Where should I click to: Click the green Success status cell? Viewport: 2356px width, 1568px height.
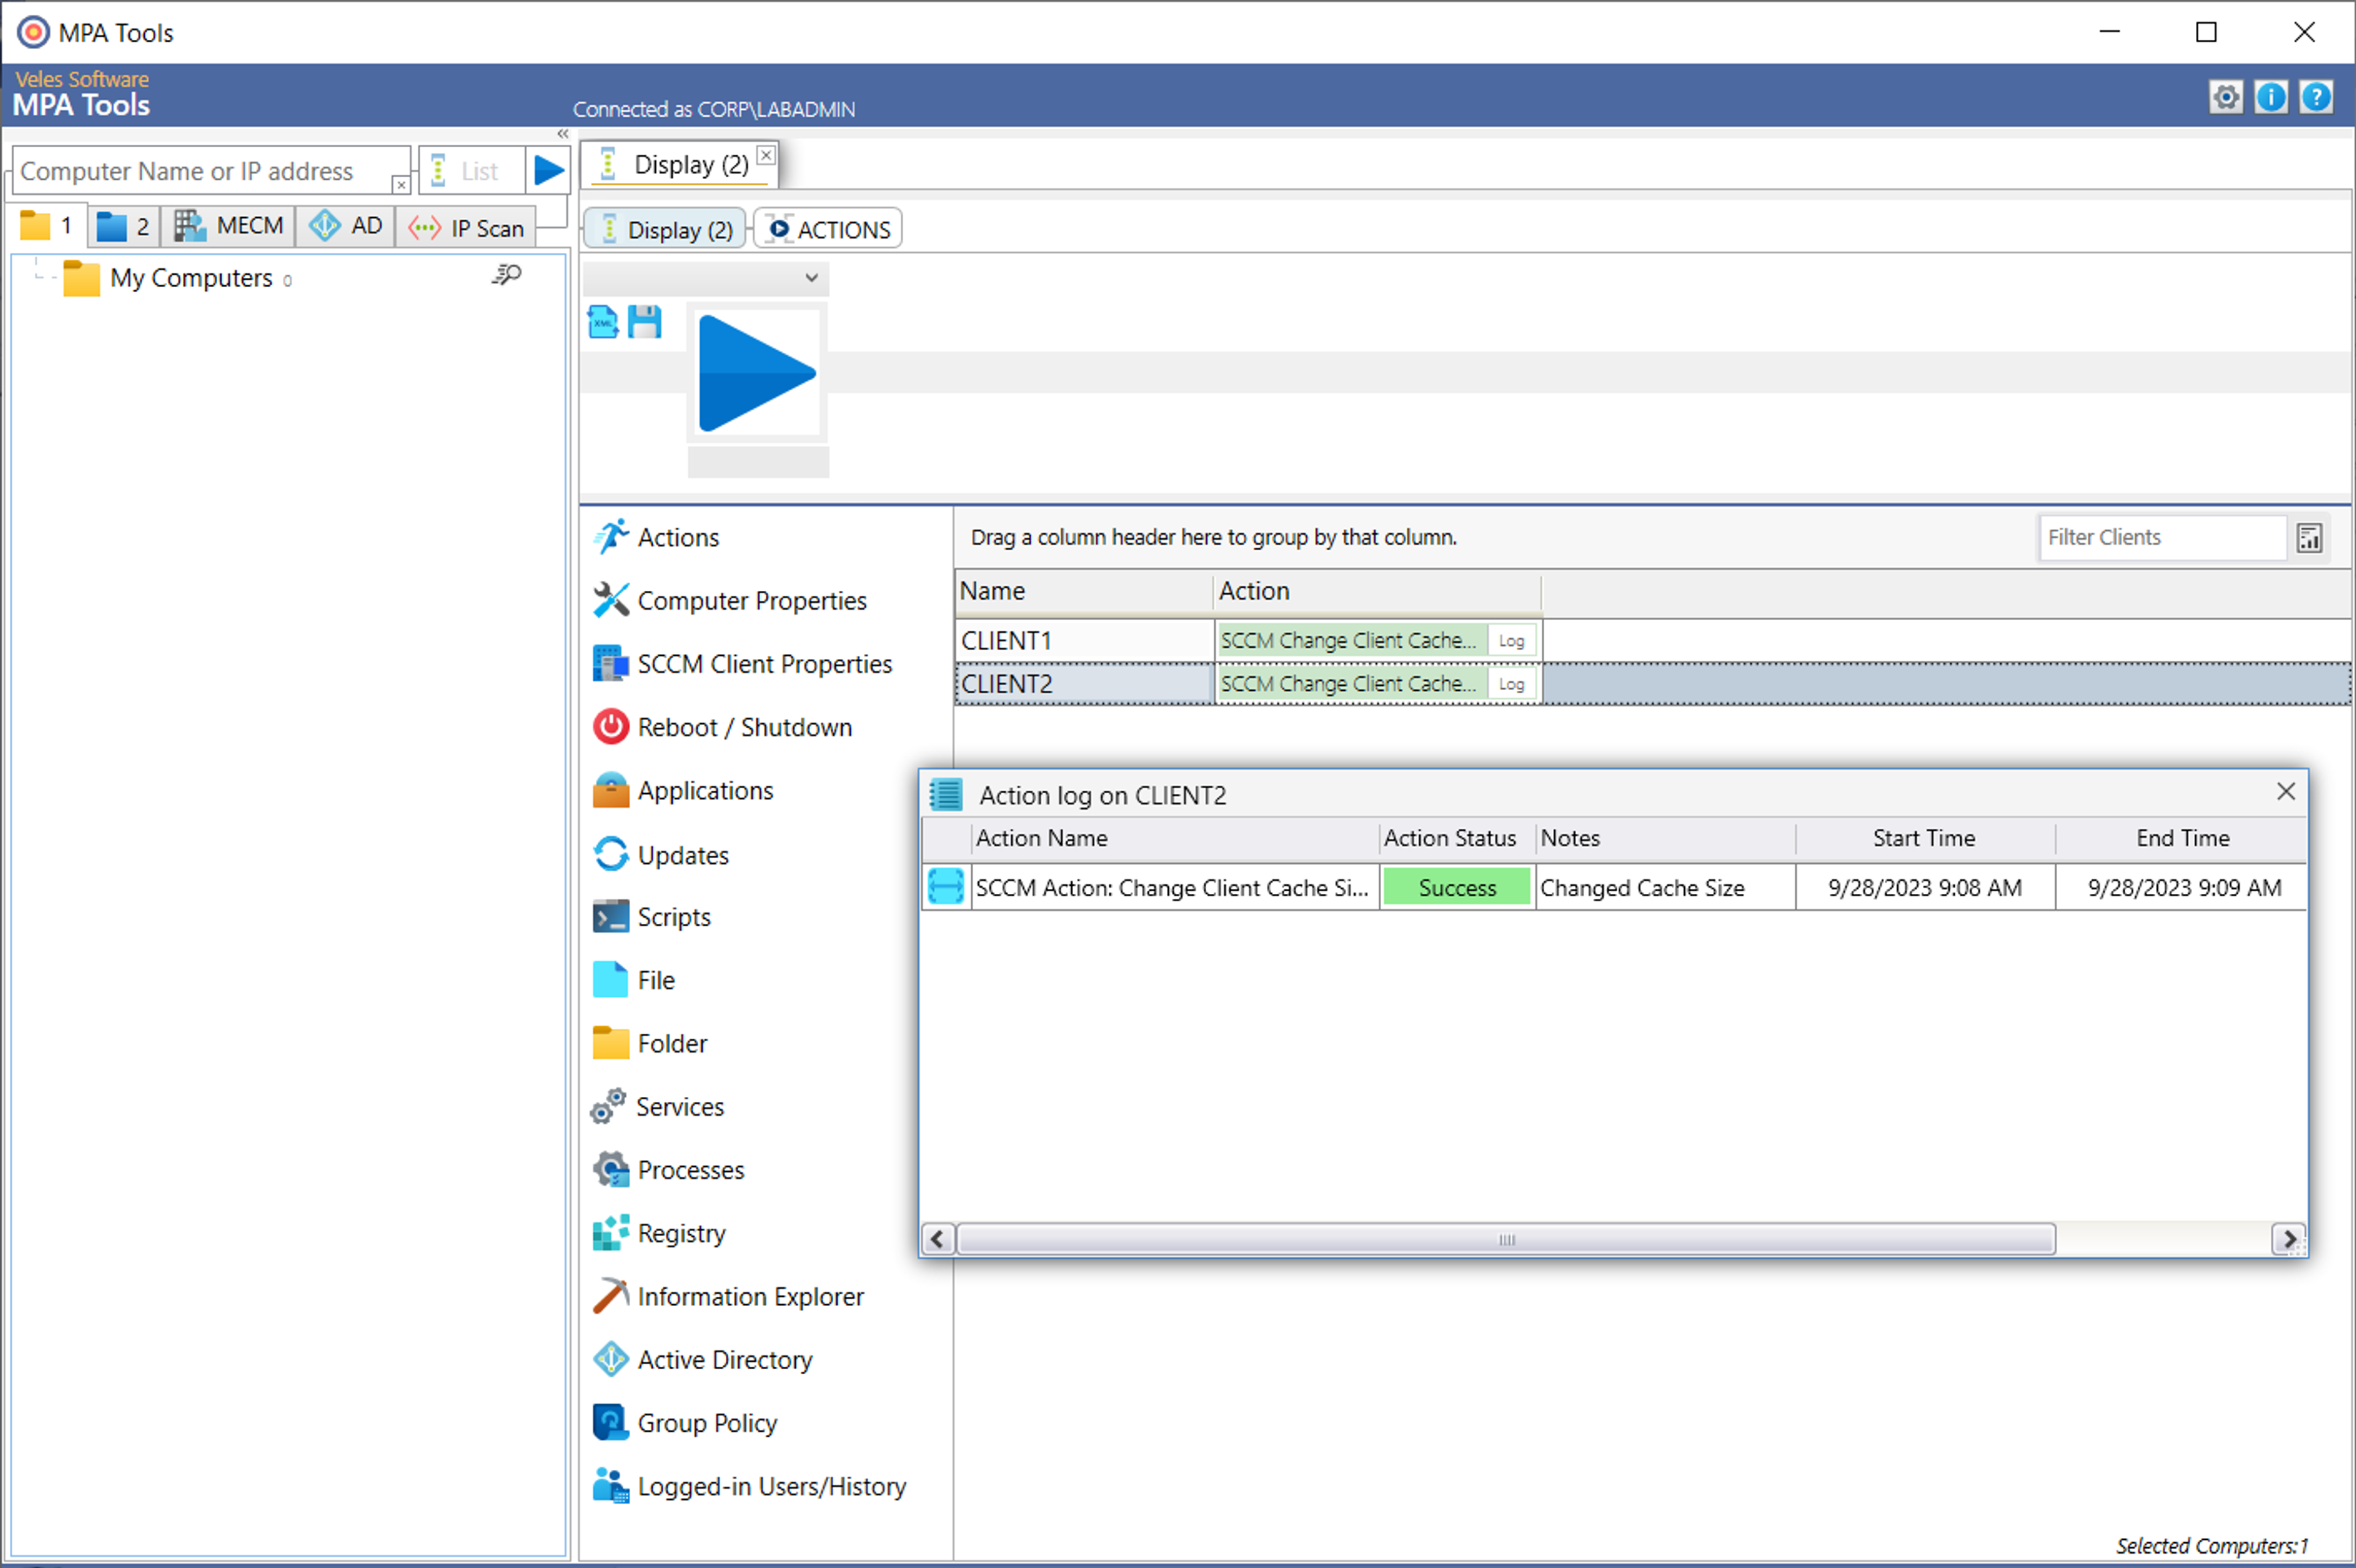[x=1456, y=888]
